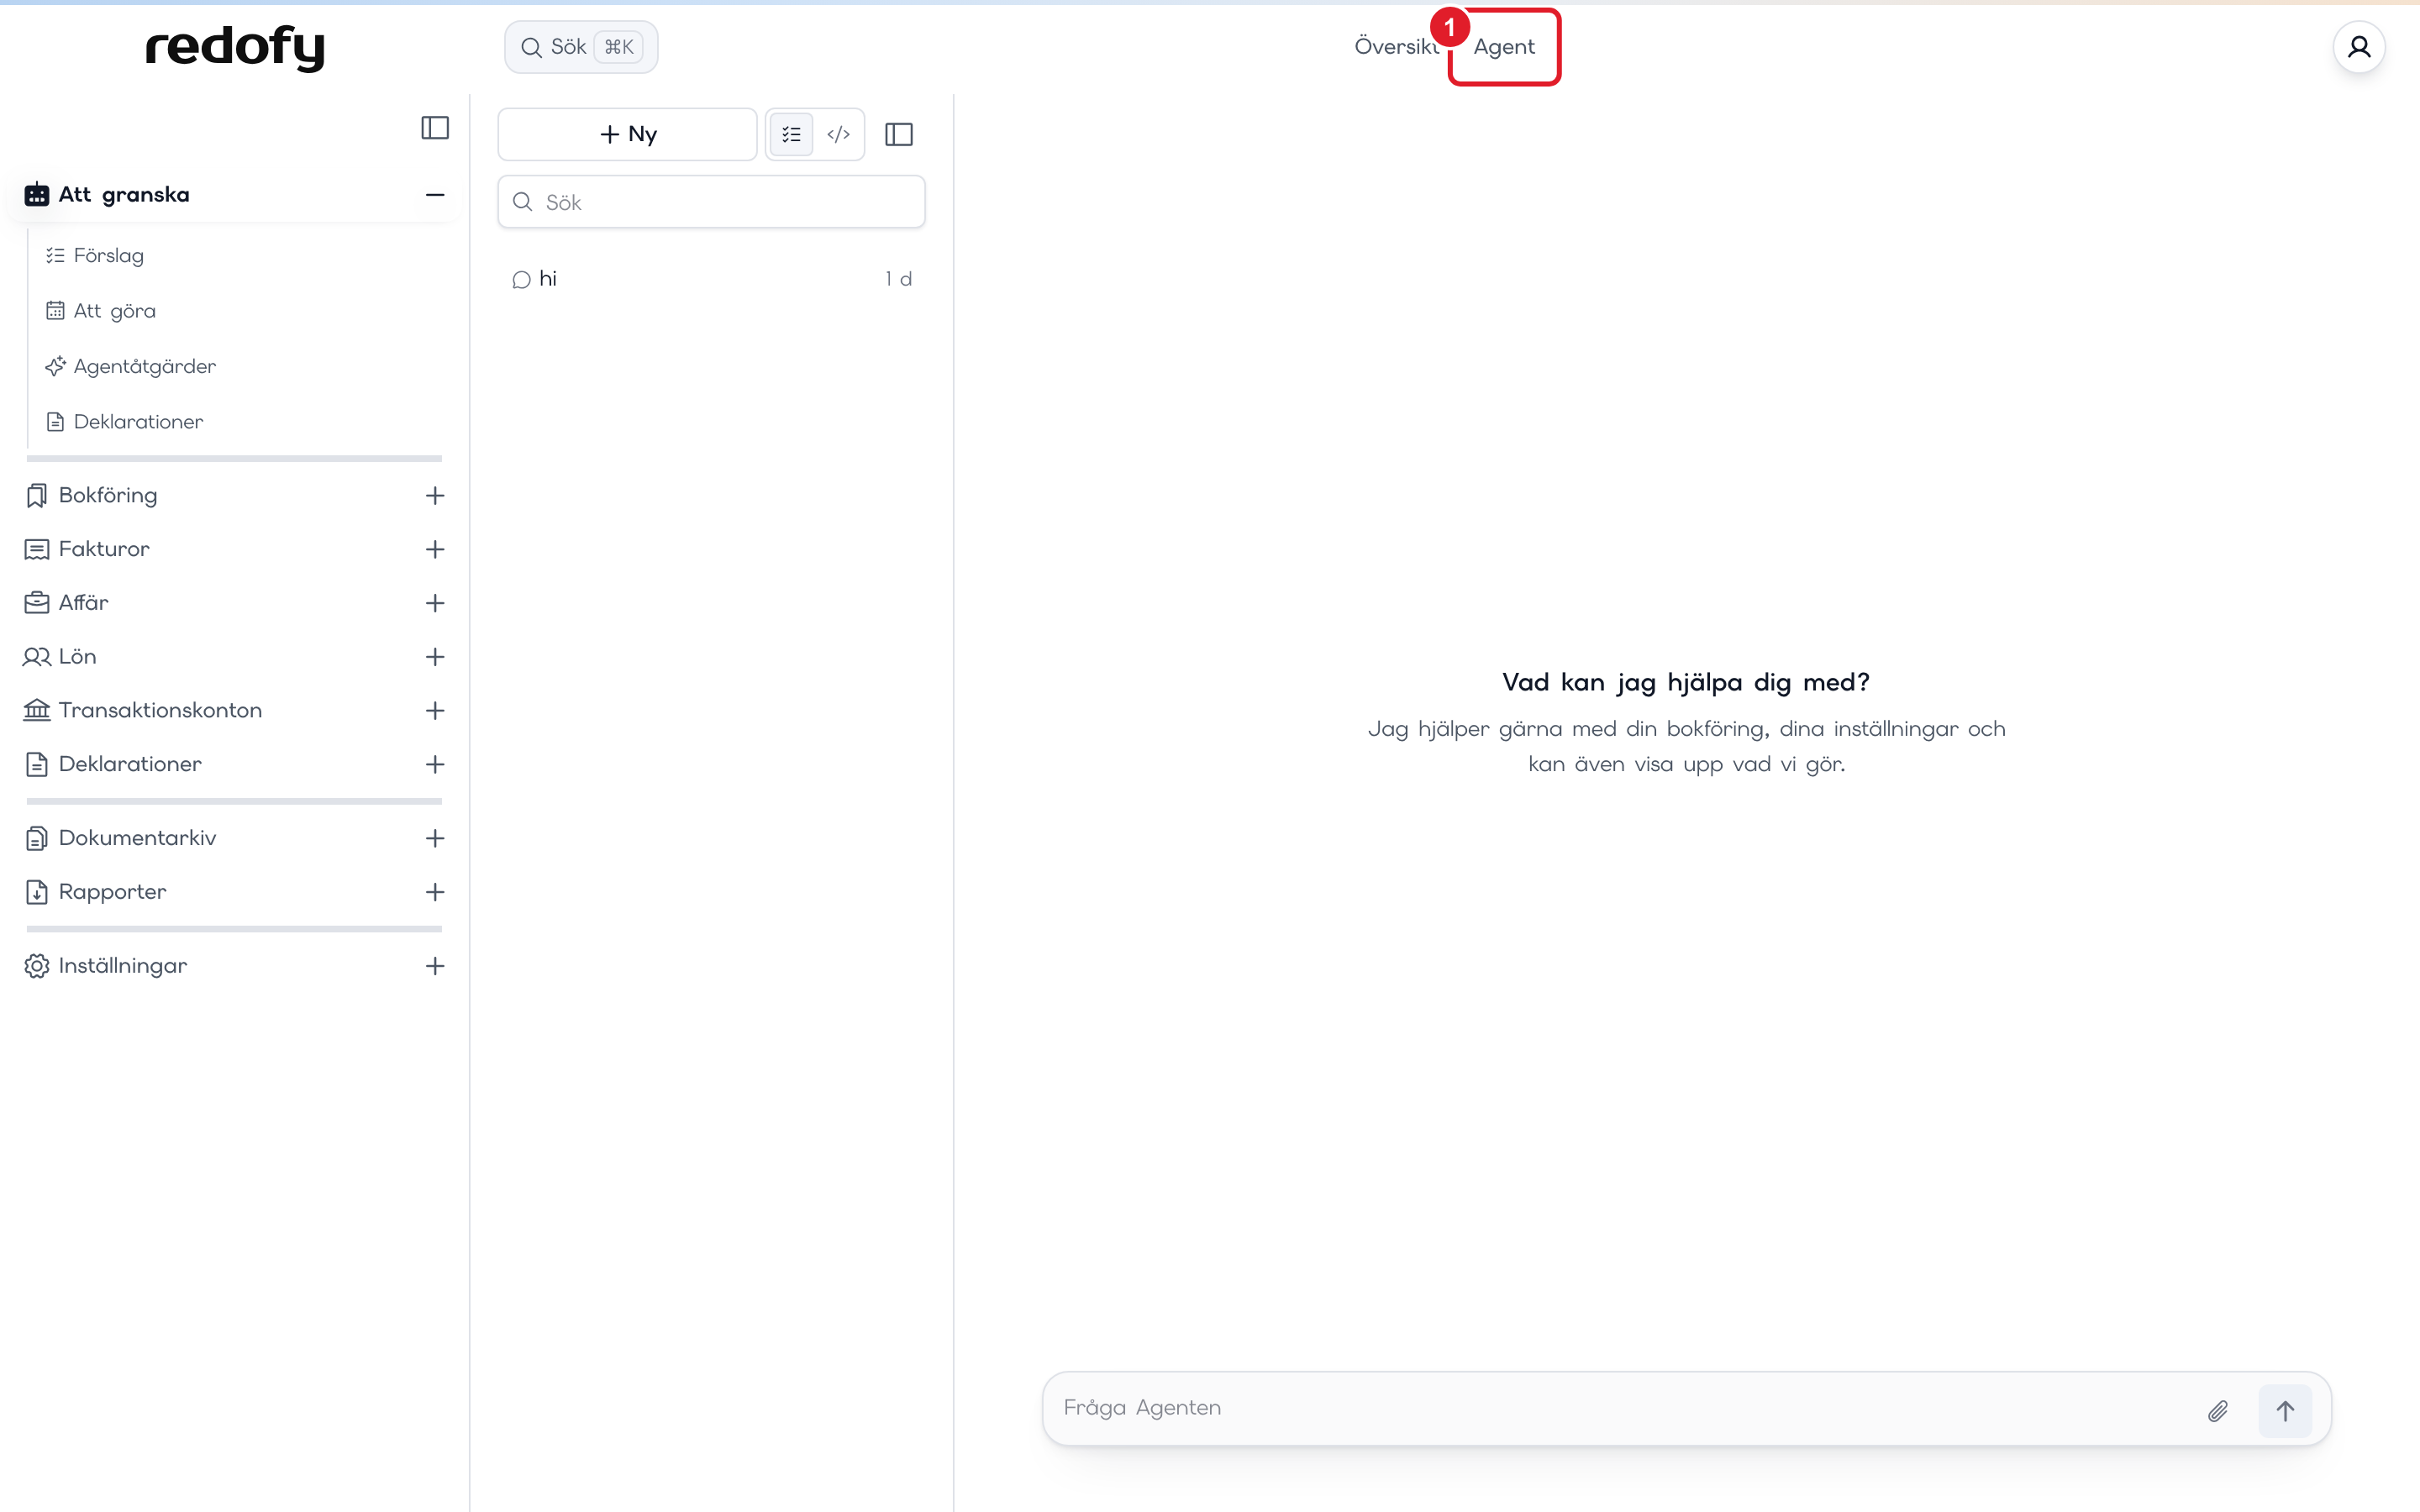Click the chat bubble icon beside hi

coord(521,280)
